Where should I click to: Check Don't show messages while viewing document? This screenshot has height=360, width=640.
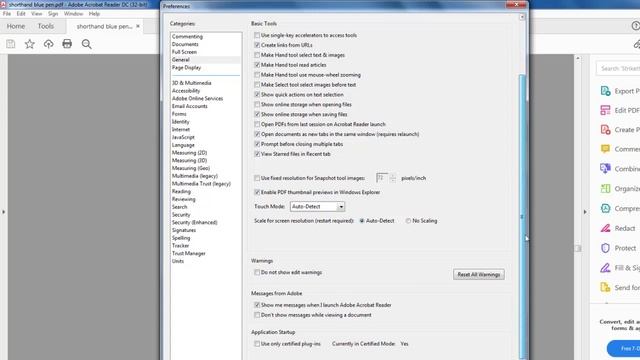coord(257,315)
